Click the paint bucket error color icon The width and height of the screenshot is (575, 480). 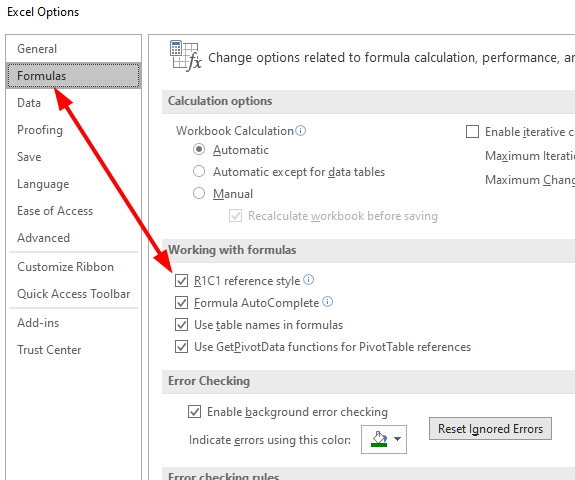pos(379,439)
